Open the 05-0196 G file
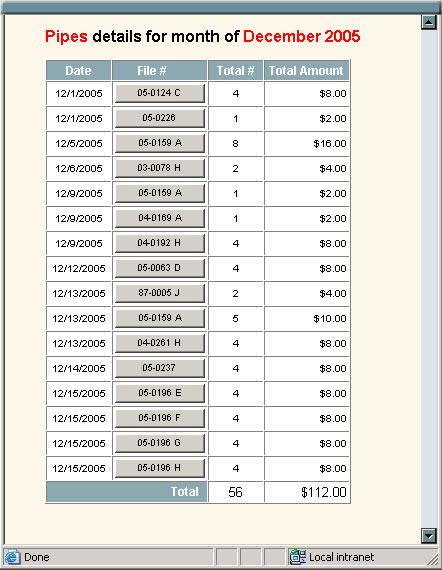This screenshot has width=442, height=570. click(160, 443)
